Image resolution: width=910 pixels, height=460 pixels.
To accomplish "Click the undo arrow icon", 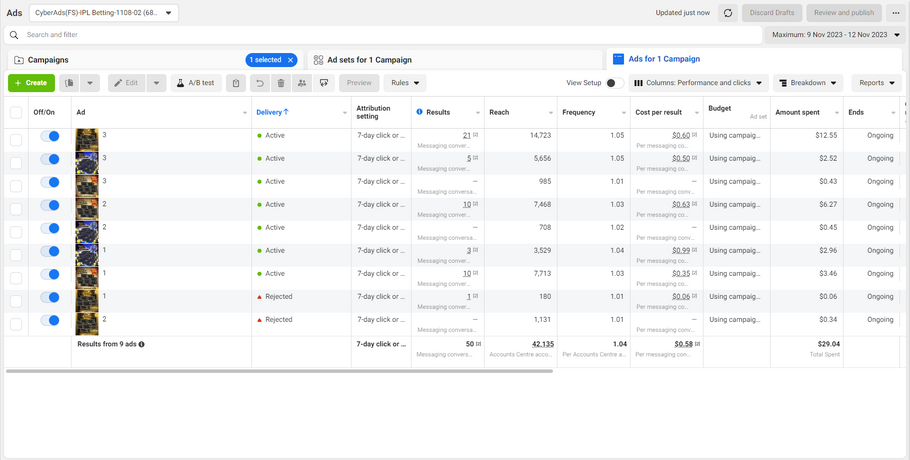I will point(260,83).
